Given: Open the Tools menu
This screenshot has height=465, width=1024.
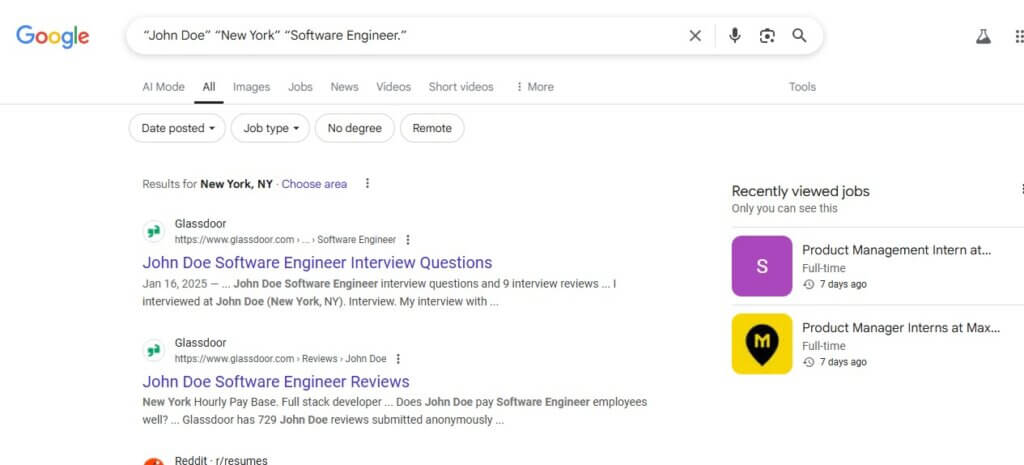Looking at the screenshot, I should (x=802, y=87).
